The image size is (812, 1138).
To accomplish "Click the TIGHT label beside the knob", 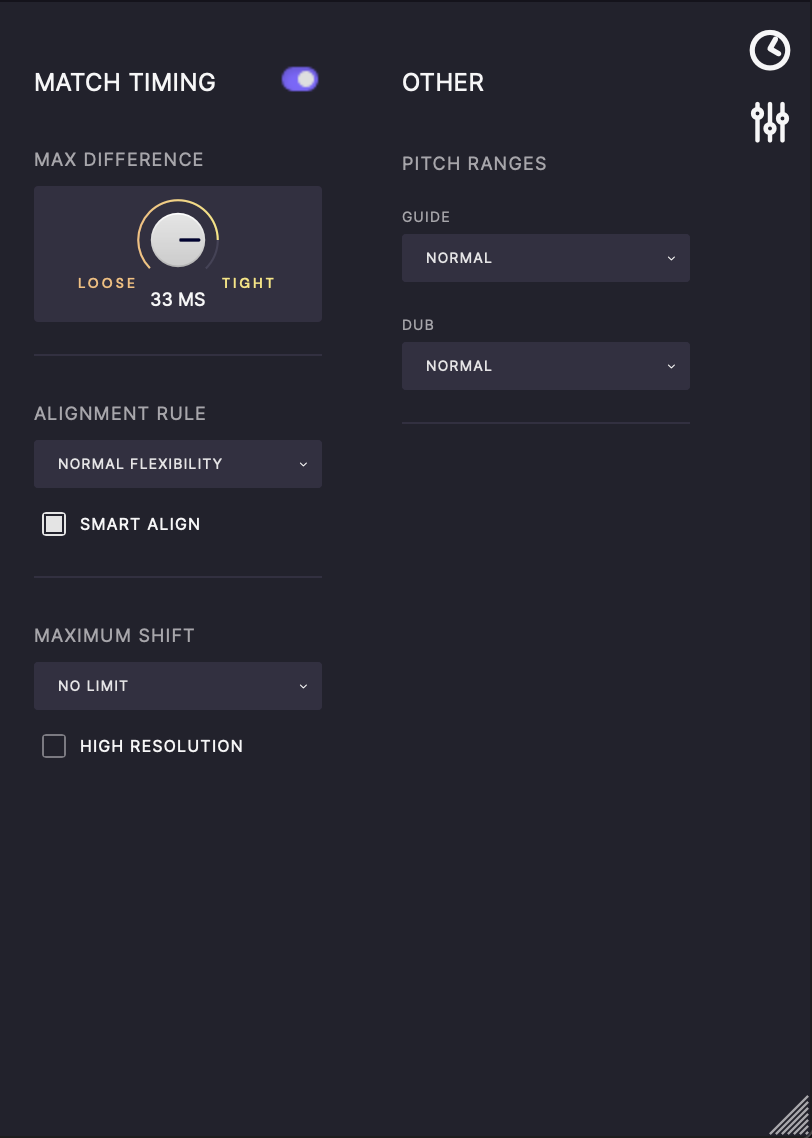I will coord(248,283).
